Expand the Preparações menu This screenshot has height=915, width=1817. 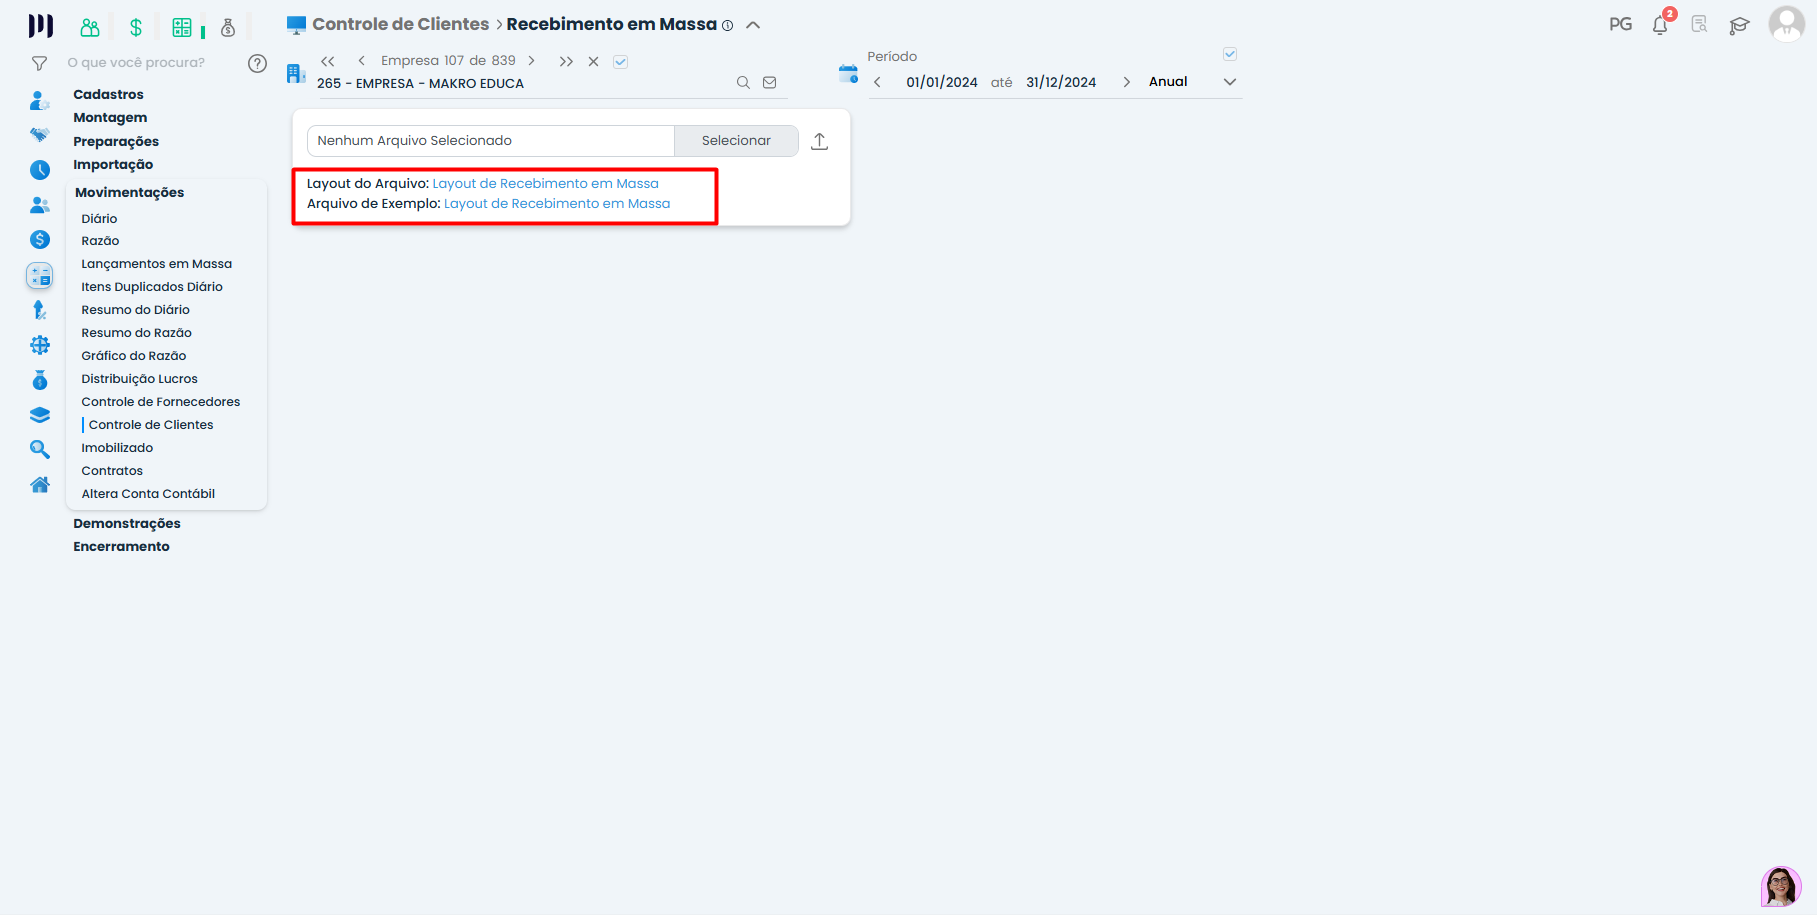pyautogui.click(x=116, y=141)
